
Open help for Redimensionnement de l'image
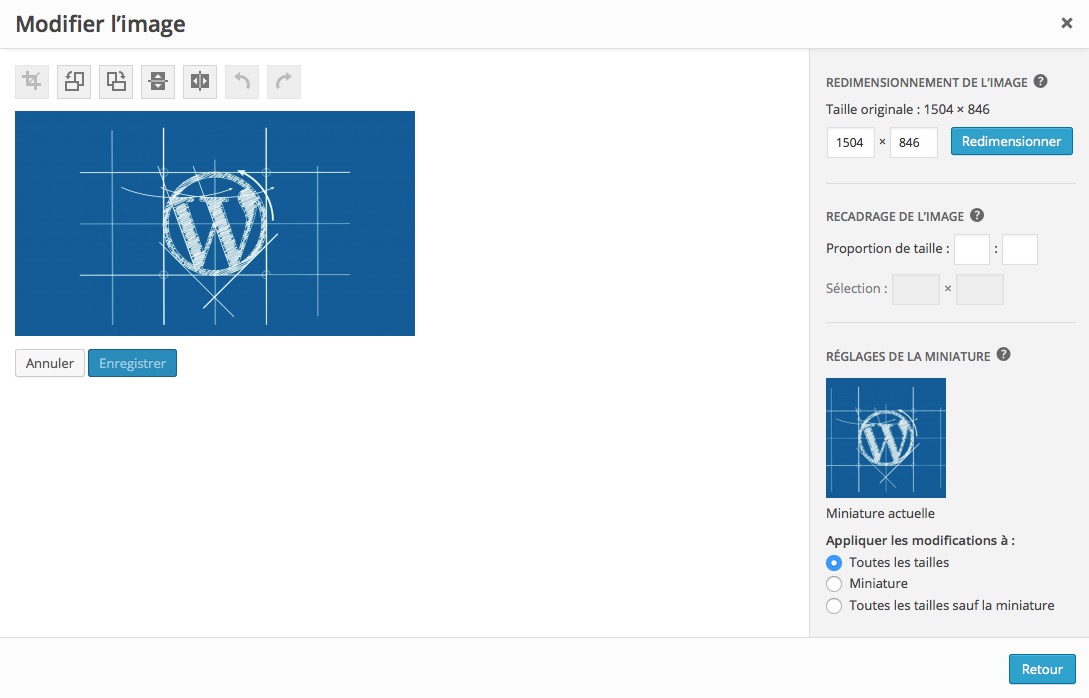point(1040,81)
